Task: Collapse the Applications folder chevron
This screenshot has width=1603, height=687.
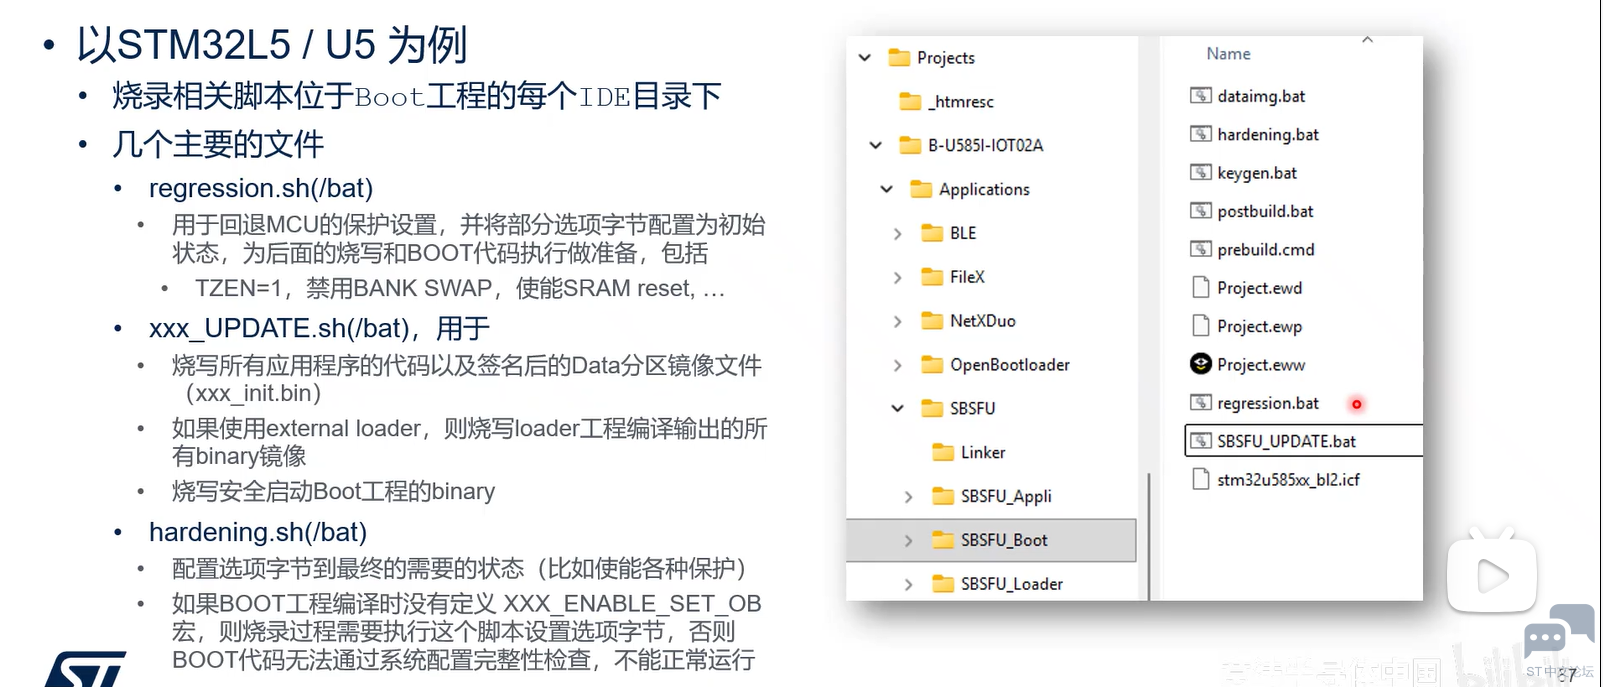Action: click(887, 190)
